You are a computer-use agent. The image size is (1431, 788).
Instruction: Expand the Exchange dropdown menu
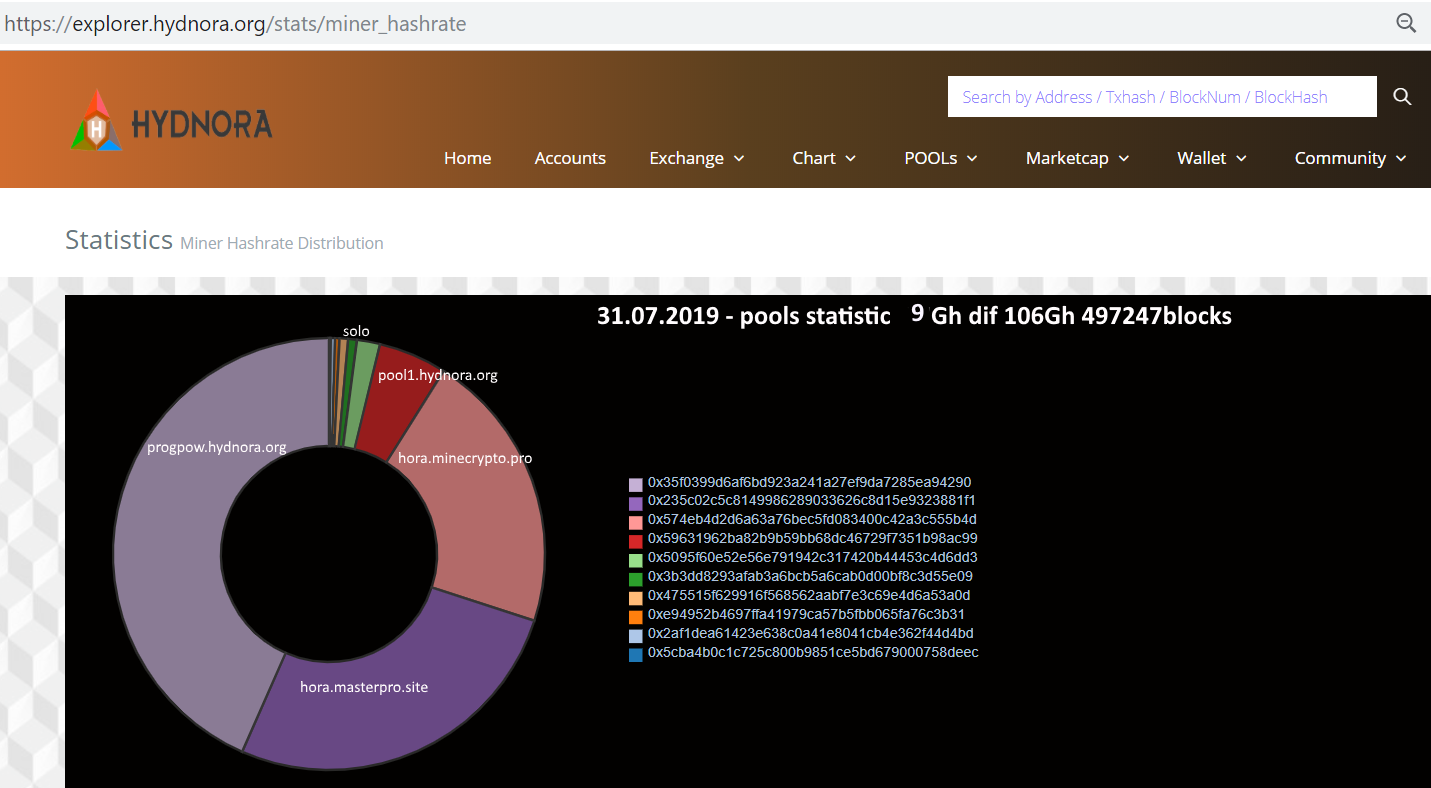[x=697, y=158]
